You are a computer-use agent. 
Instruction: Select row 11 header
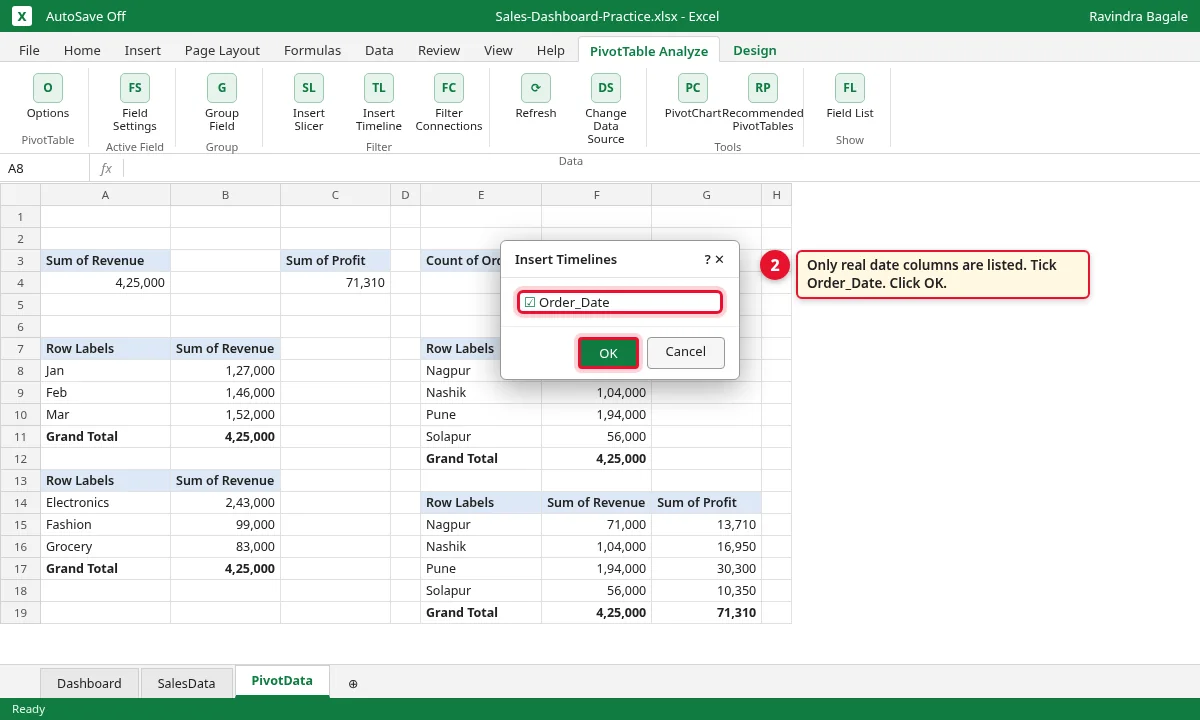click(20, 437)
